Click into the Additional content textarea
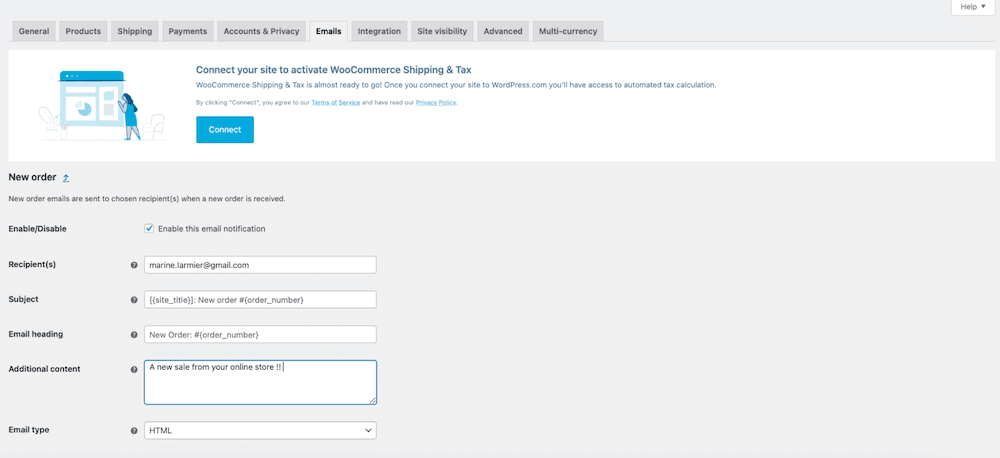The height and width of the screenshot is (458, 1000). point(260,382)
